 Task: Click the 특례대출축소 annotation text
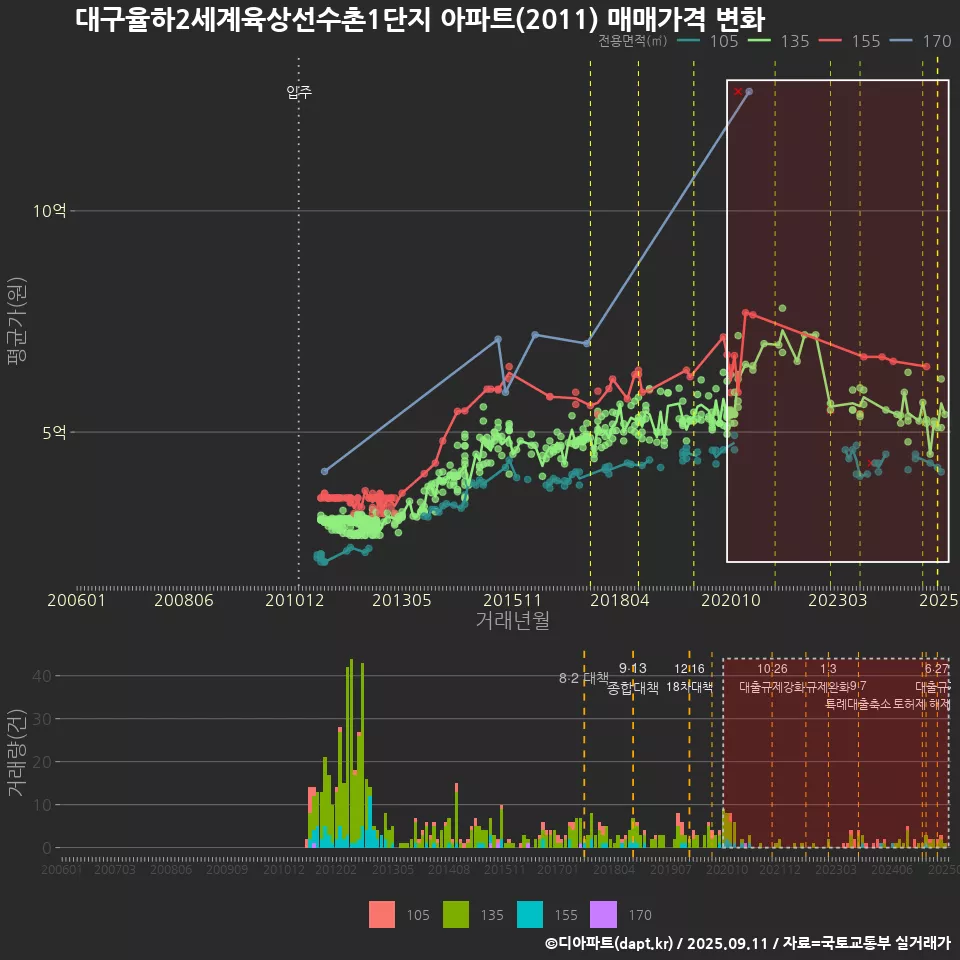(857, 704)
